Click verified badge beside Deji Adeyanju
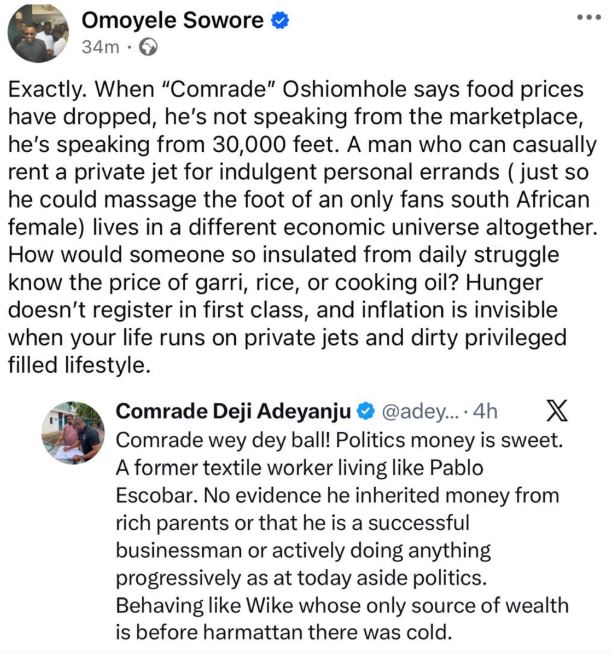Viewport: 612px width, 653px height. pyautogui.click(x=366, y=411)
